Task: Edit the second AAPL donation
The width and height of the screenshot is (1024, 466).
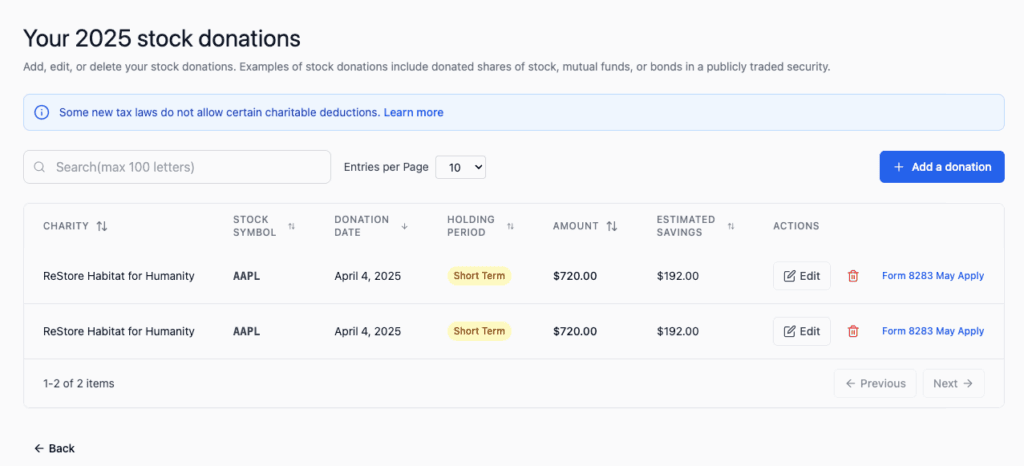Action: [801, 331]
